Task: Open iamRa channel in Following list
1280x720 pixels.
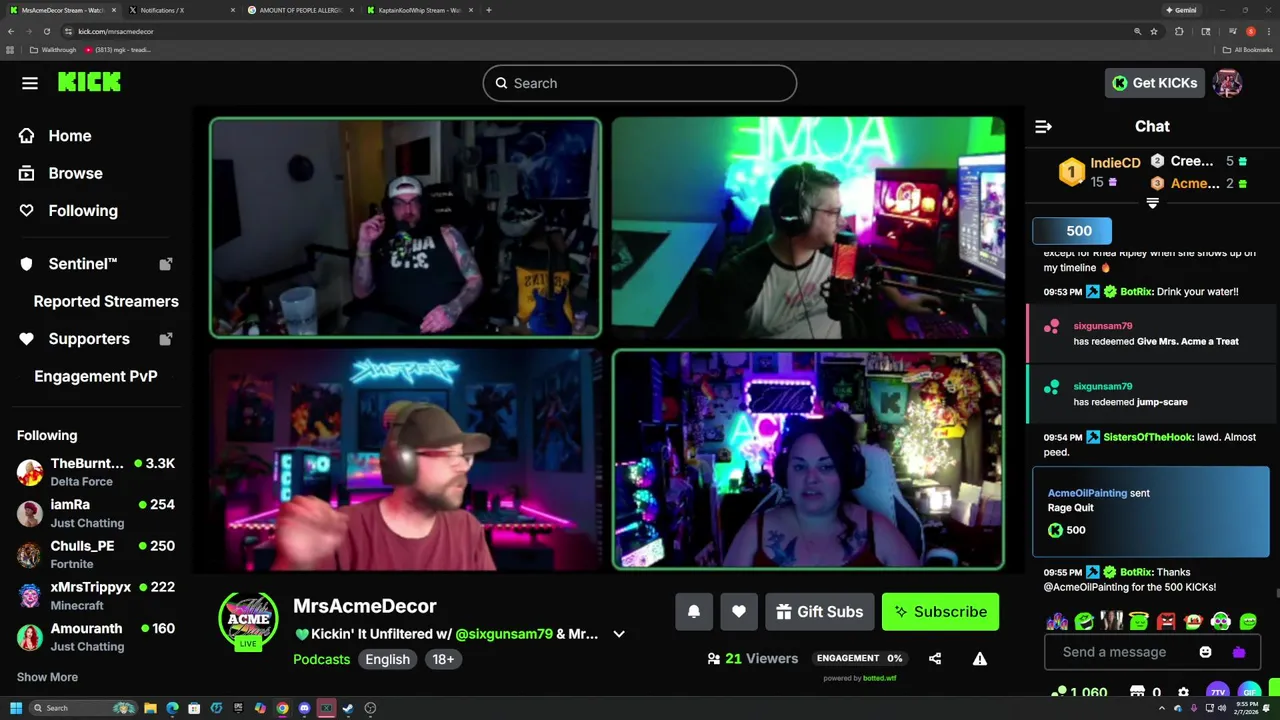Action: pyautogui.click(x=96, y=513)
